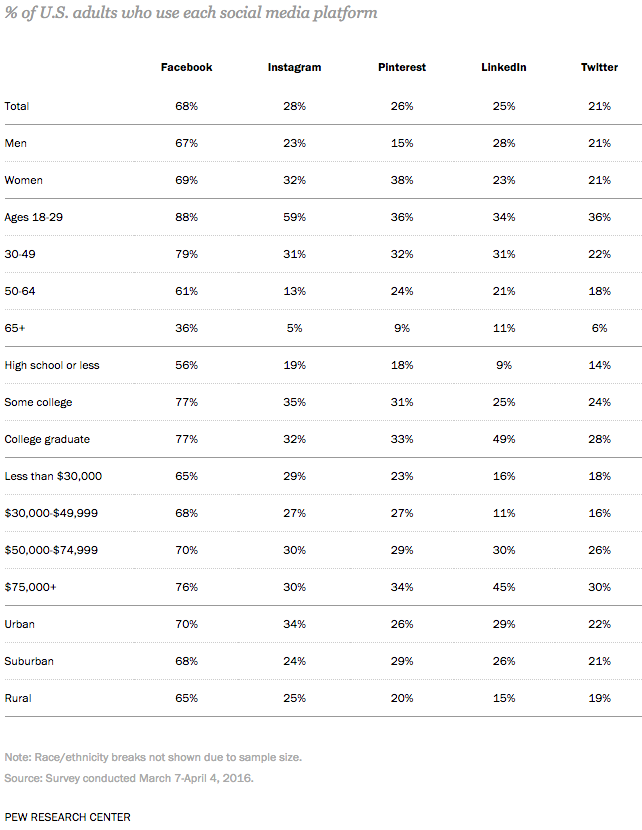Click the 38% Pinterest value for Women
The width and height of the screenshot is (642, 830).
(x=402, y=180)
